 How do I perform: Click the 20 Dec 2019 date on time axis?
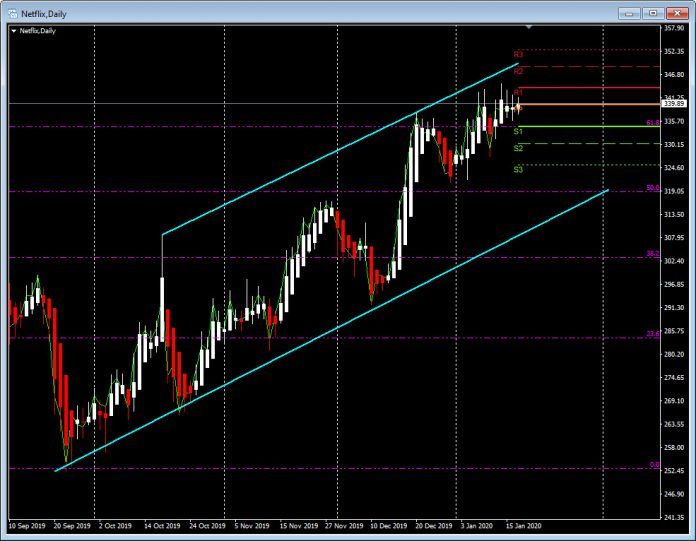pos(434,524)
